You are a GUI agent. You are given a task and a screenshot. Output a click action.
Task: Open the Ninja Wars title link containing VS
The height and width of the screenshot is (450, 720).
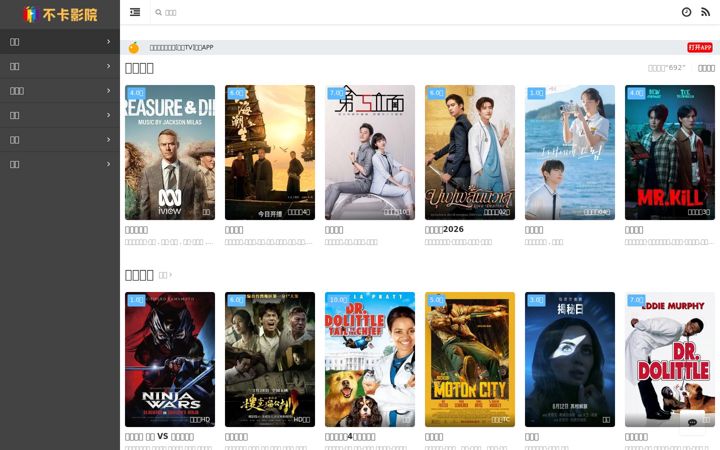[x=159, y=436]
